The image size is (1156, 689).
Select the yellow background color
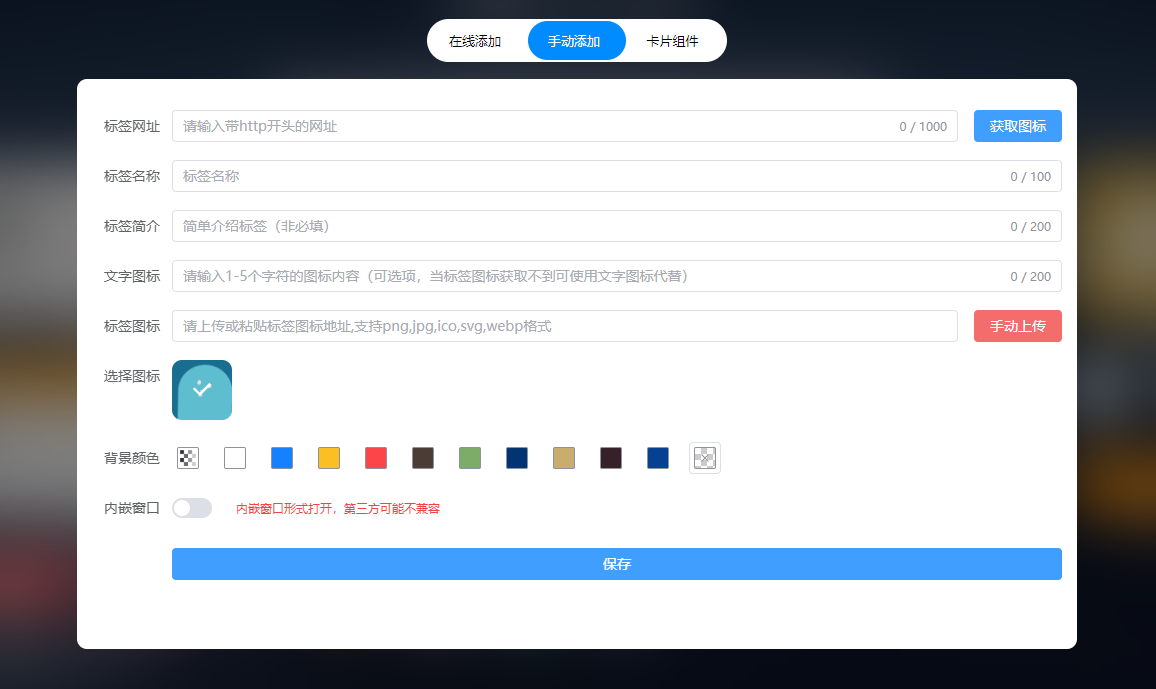click(x=328, y=457)
